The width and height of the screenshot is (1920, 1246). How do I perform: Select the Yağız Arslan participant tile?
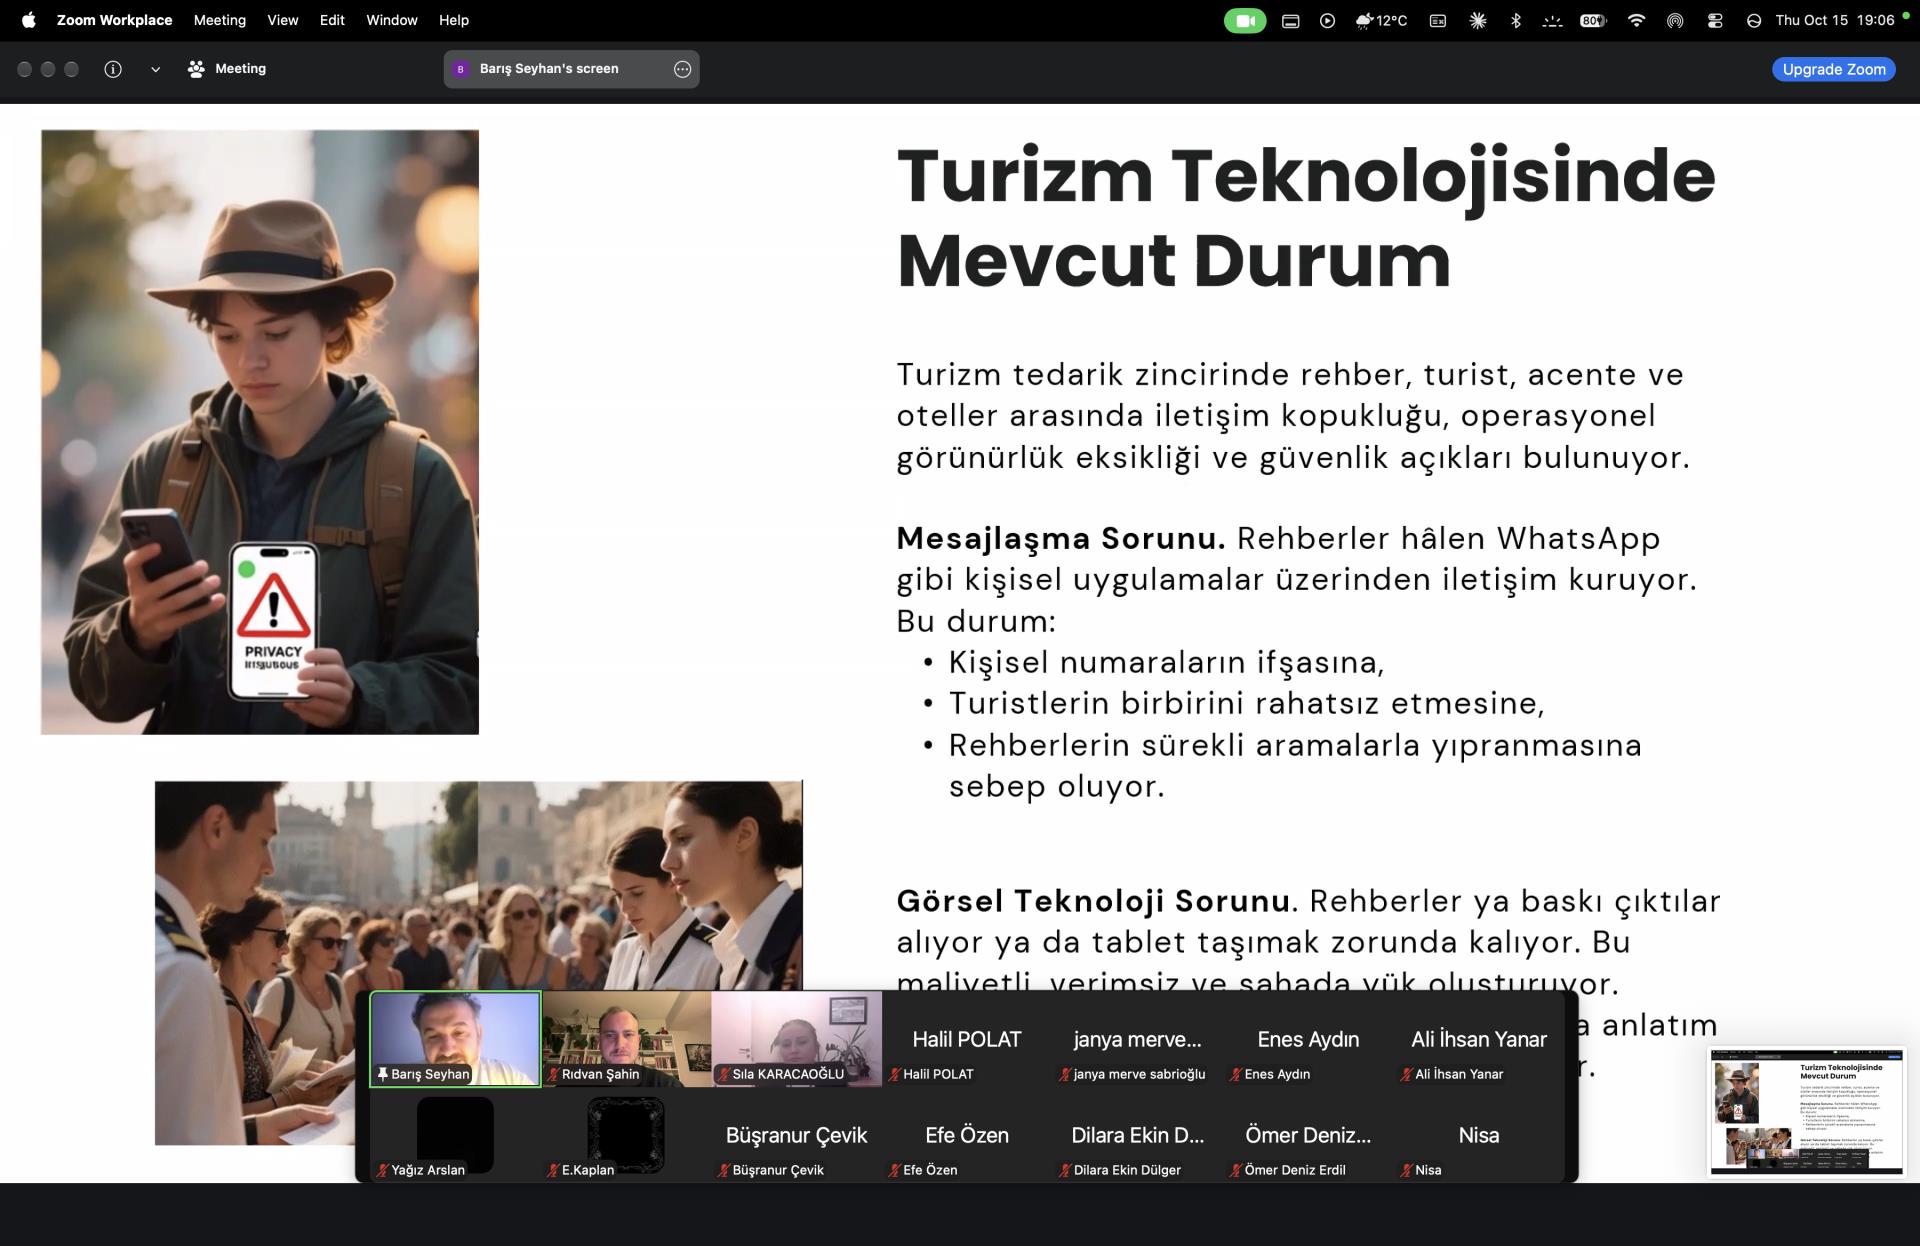pyautogui.click(x=455, y=1135)
